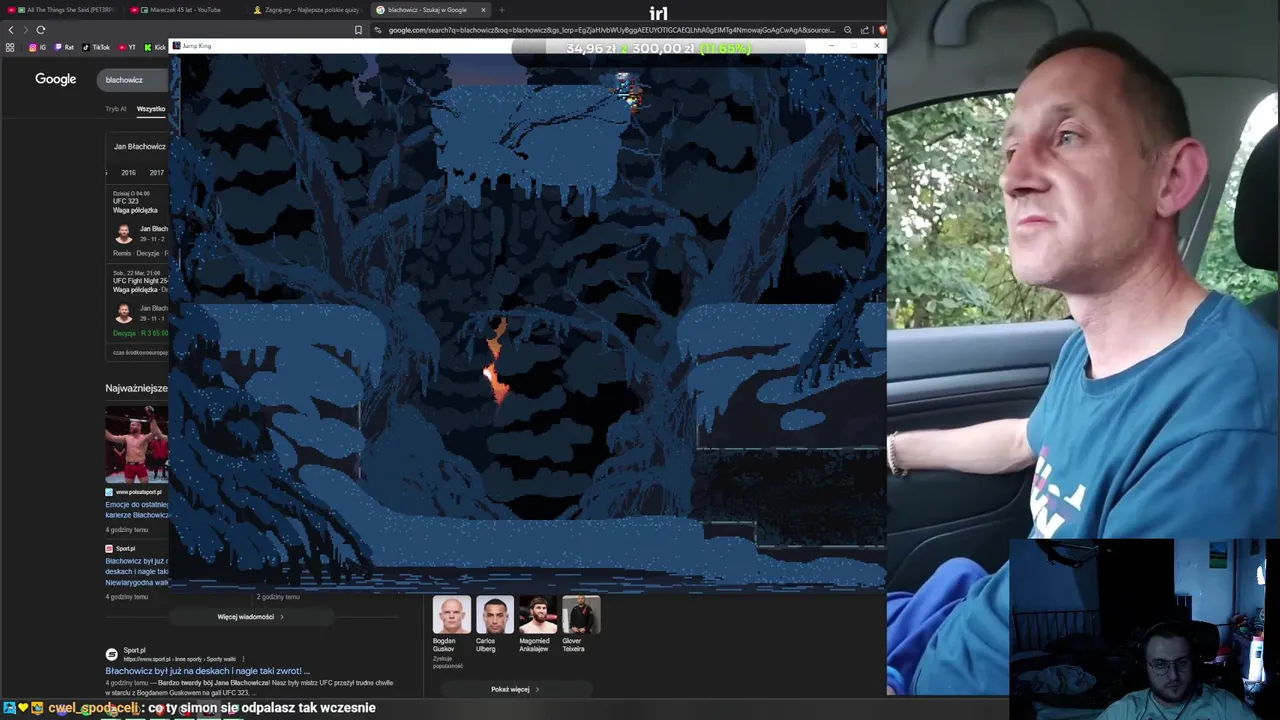Click the share icon in address bar
This screenshot has width=1280, height=720.
coord(865,30)
